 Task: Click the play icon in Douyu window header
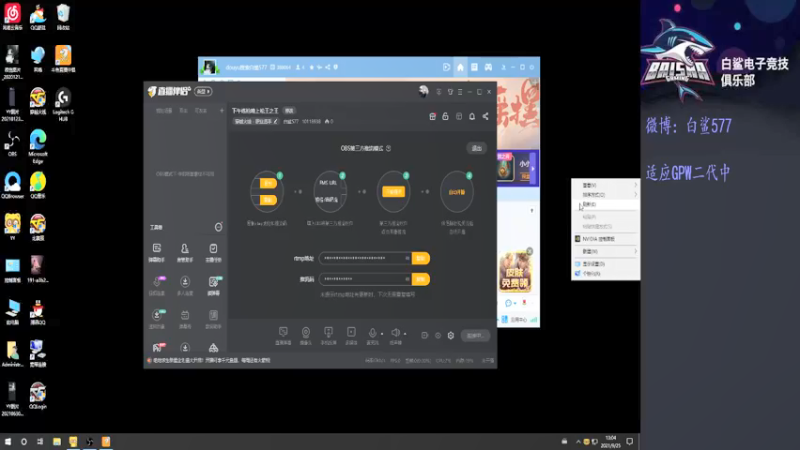[x=446, y=67]
